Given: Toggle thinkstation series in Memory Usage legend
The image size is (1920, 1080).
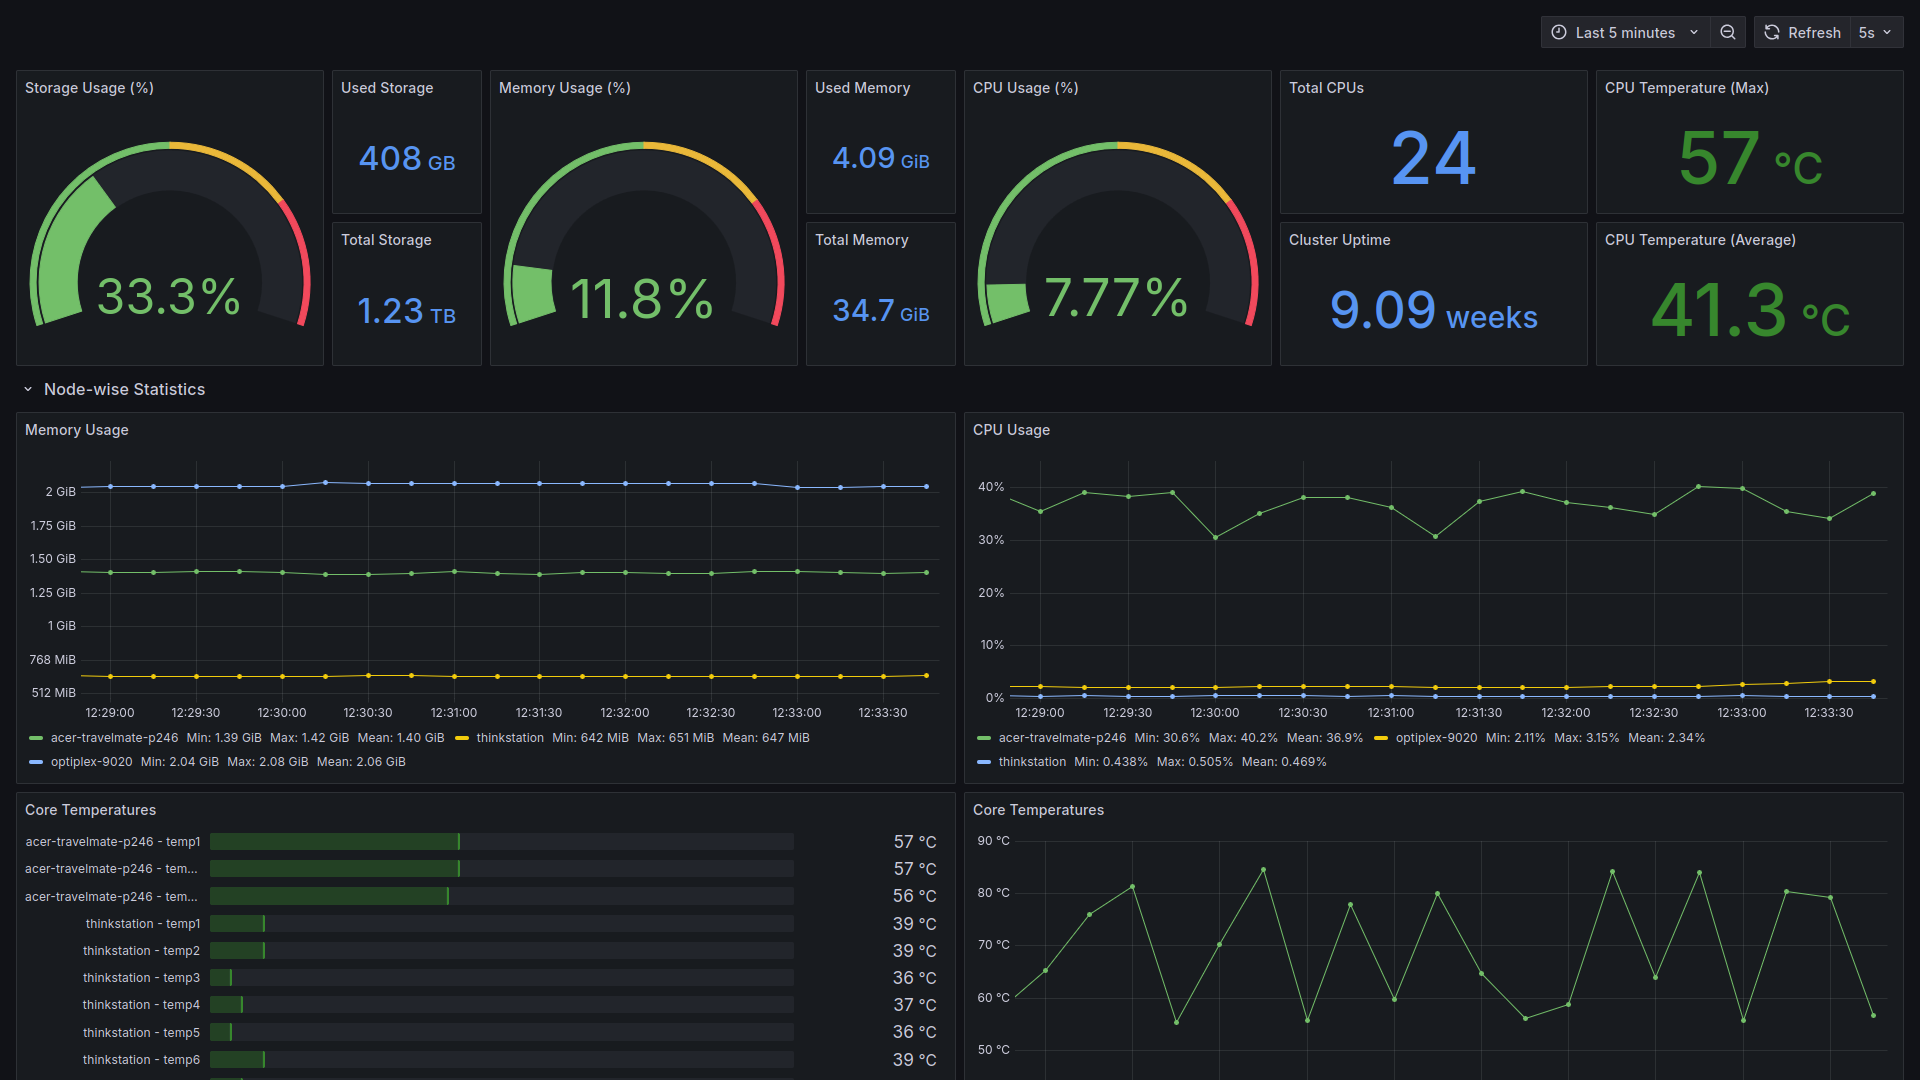Looking at the screenshot, I should 510,737.
